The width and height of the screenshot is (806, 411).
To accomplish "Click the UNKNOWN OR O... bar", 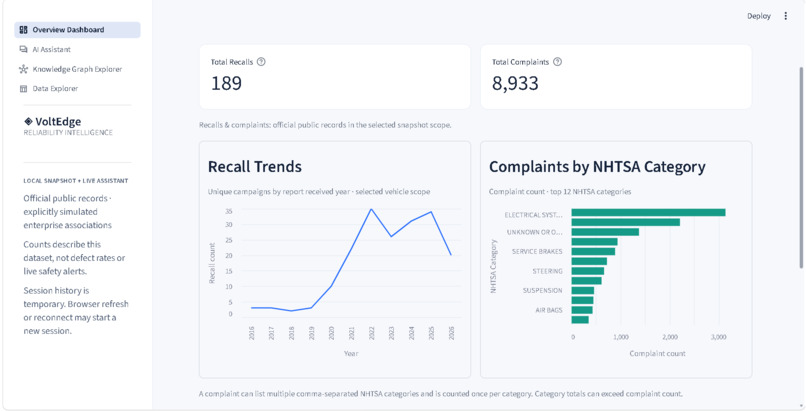I will [605, 232].
